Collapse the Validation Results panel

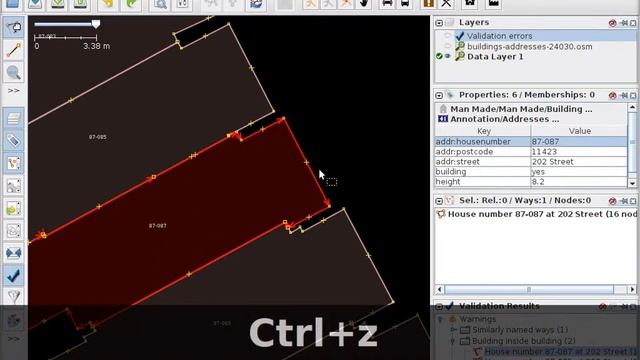click(x=439, y=306)
